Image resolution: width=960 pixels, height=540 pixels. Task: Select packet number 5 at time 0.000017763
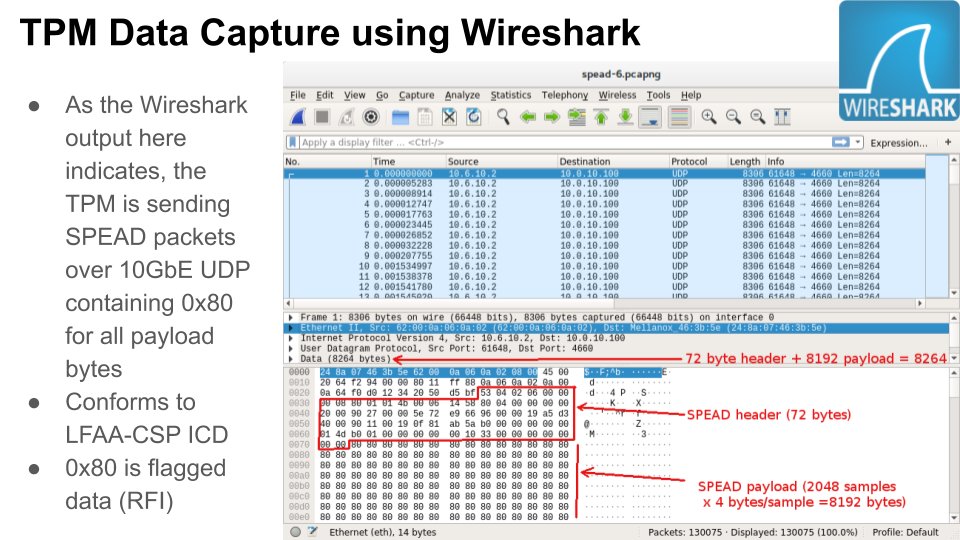(604, 214)
